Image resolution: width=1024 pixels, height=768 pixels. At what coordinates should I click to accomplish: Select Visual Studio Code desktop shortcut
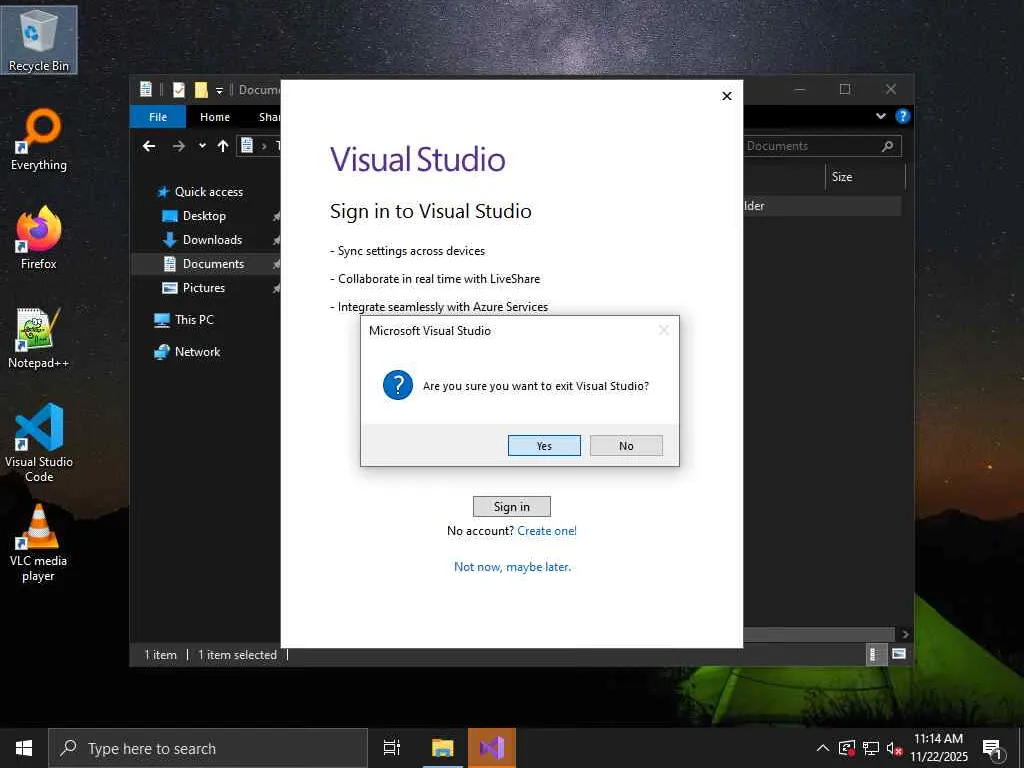(39, 443)
